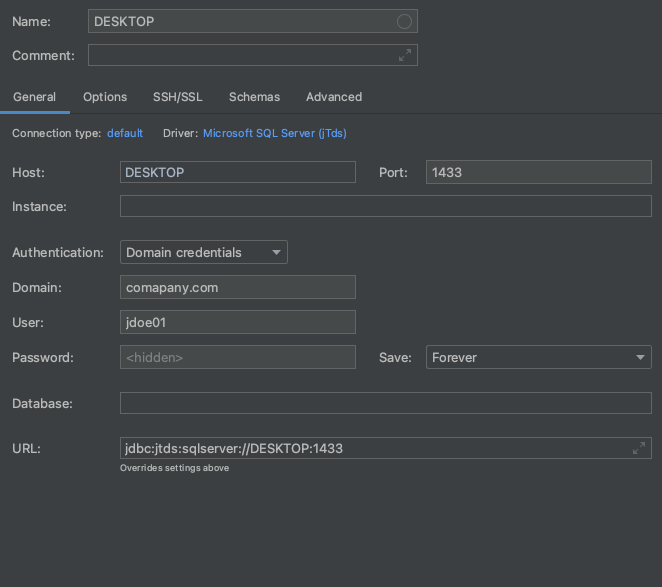This screenshot has height=587, width=662.
Task: Focus the Host field containing DESKTOP
Action: pyautogui.click(x=238, y=172)
